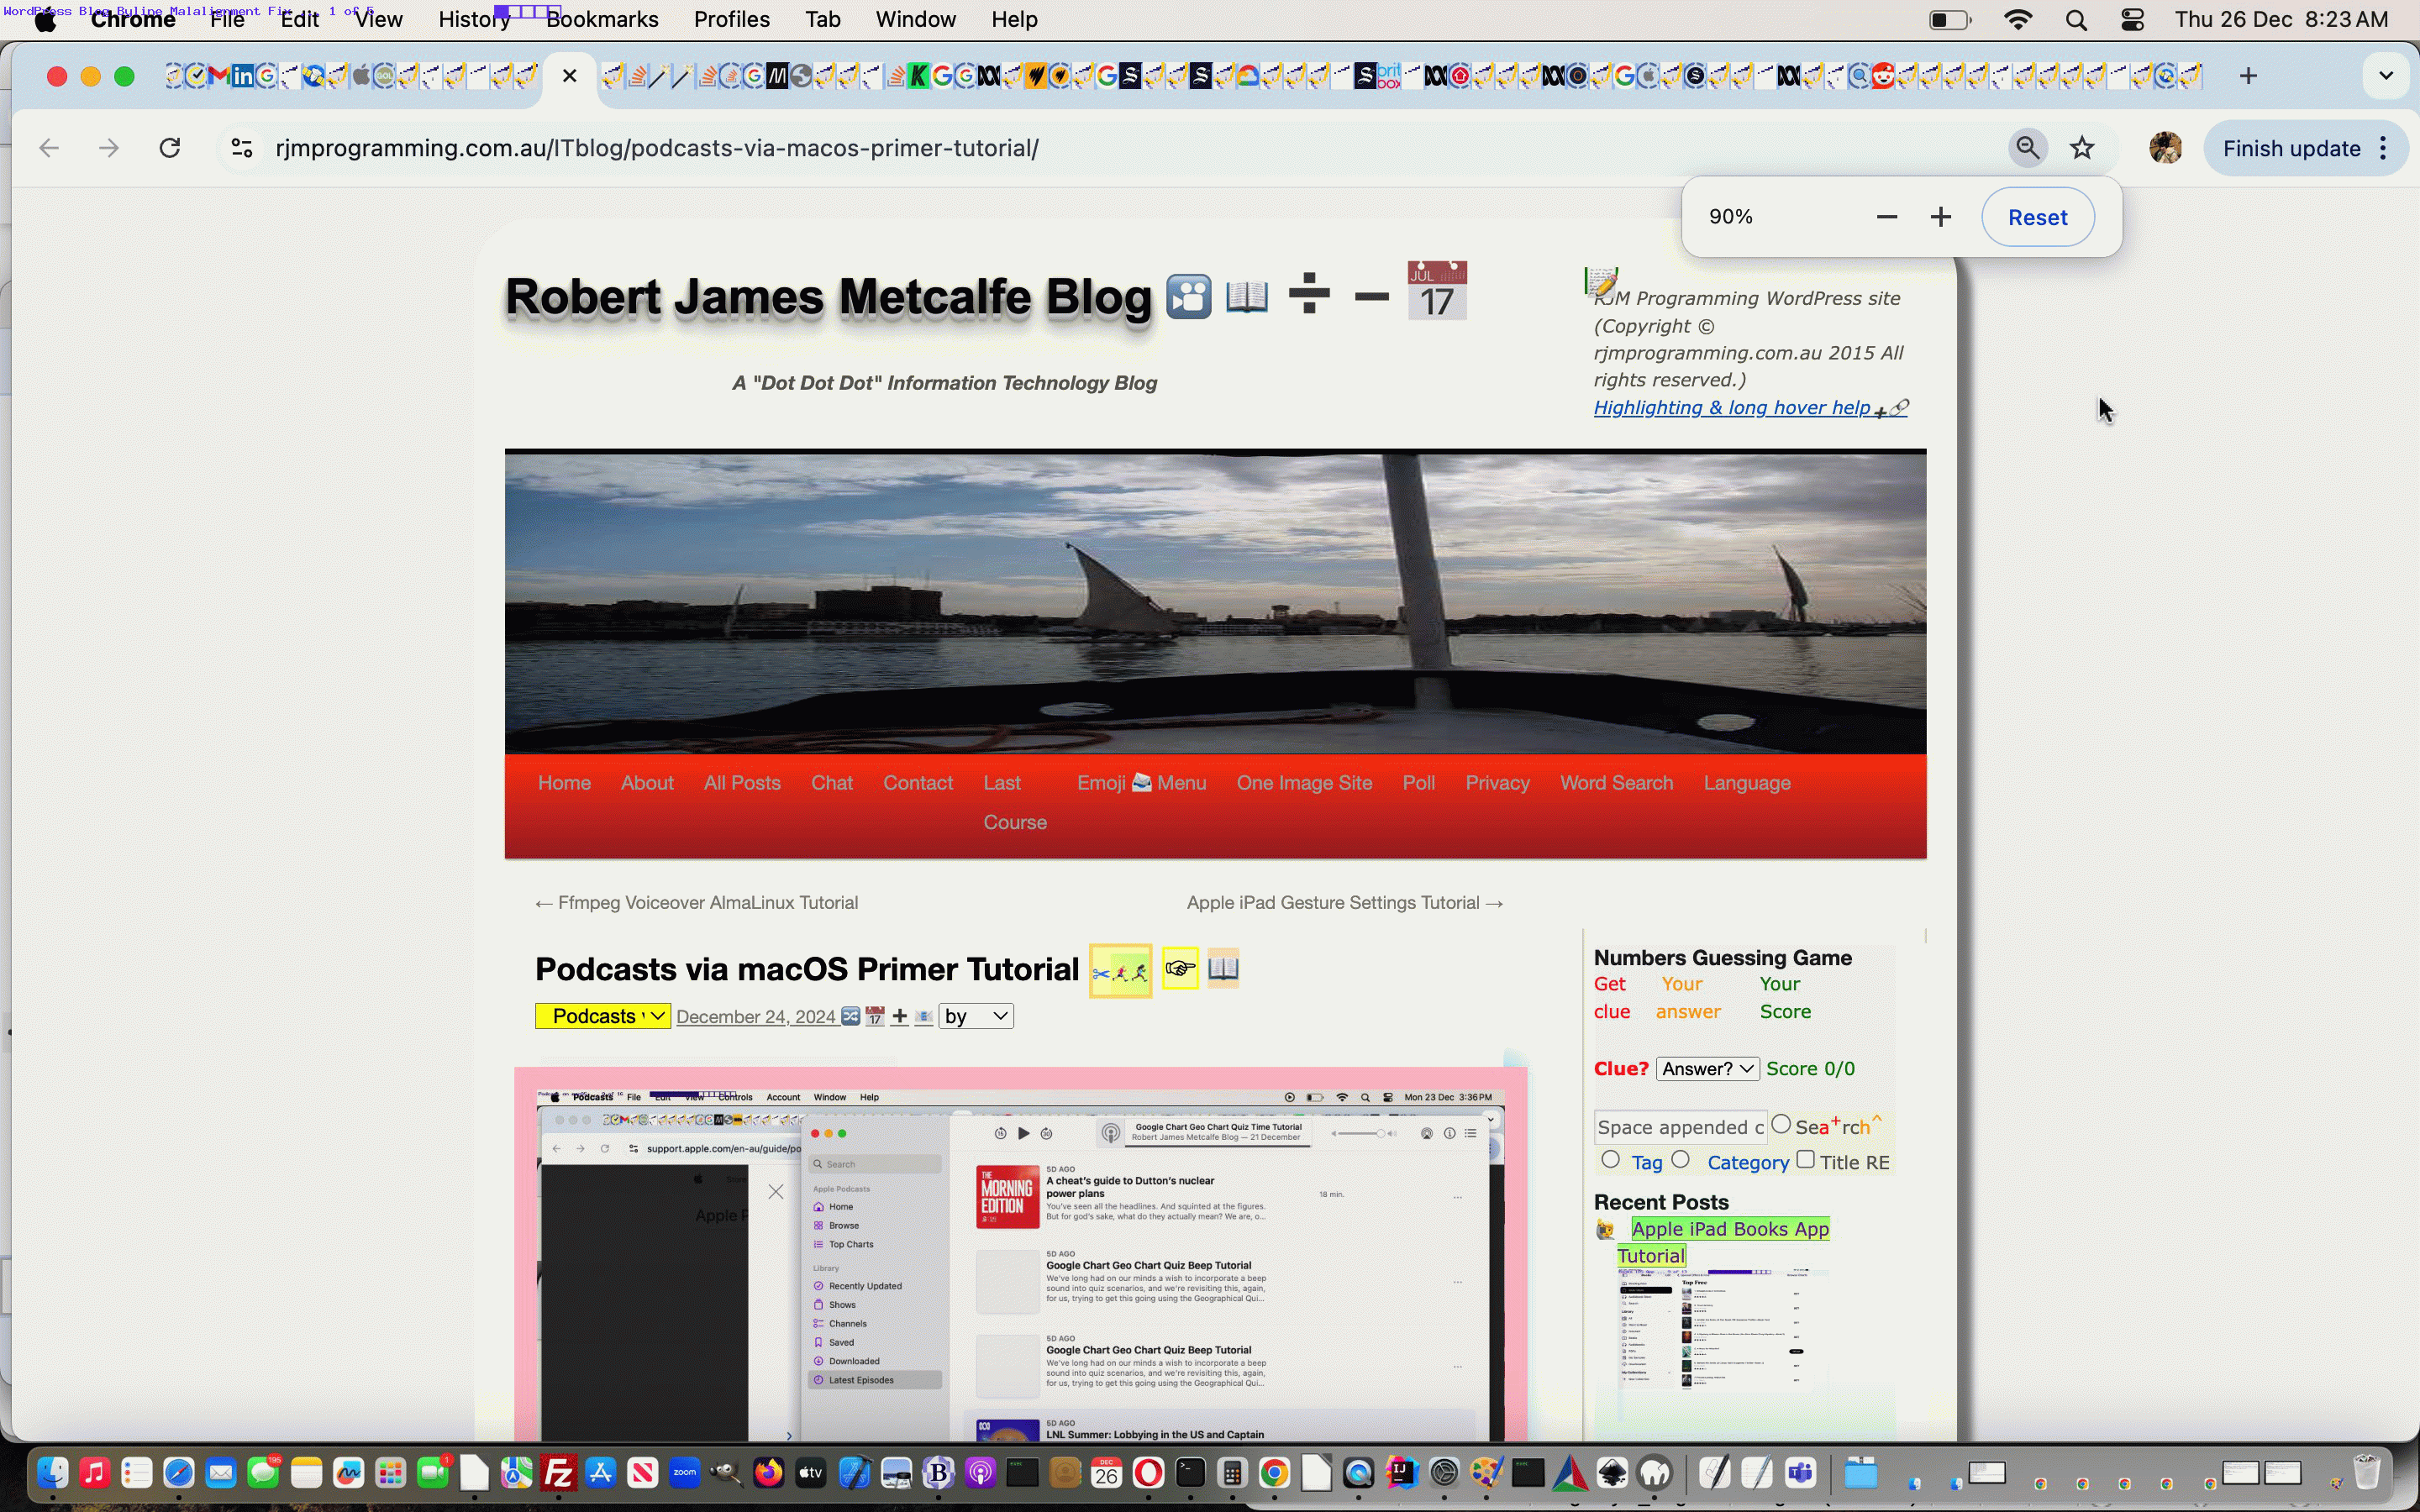Select the Search radio button
Screen dimensions: 2420x1512
coord(1780,1125)
